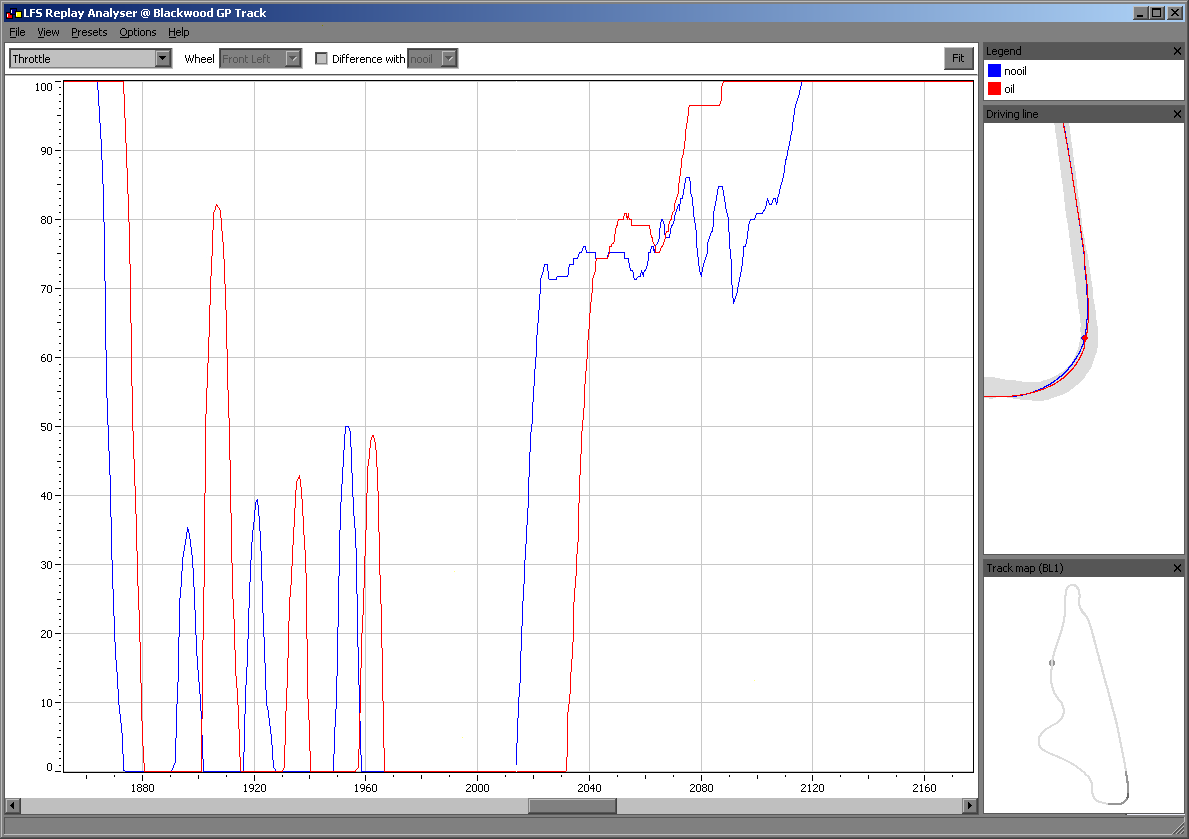1189x839 pixels.
Task: Click the Driving line panel title
Action: 1012,114
